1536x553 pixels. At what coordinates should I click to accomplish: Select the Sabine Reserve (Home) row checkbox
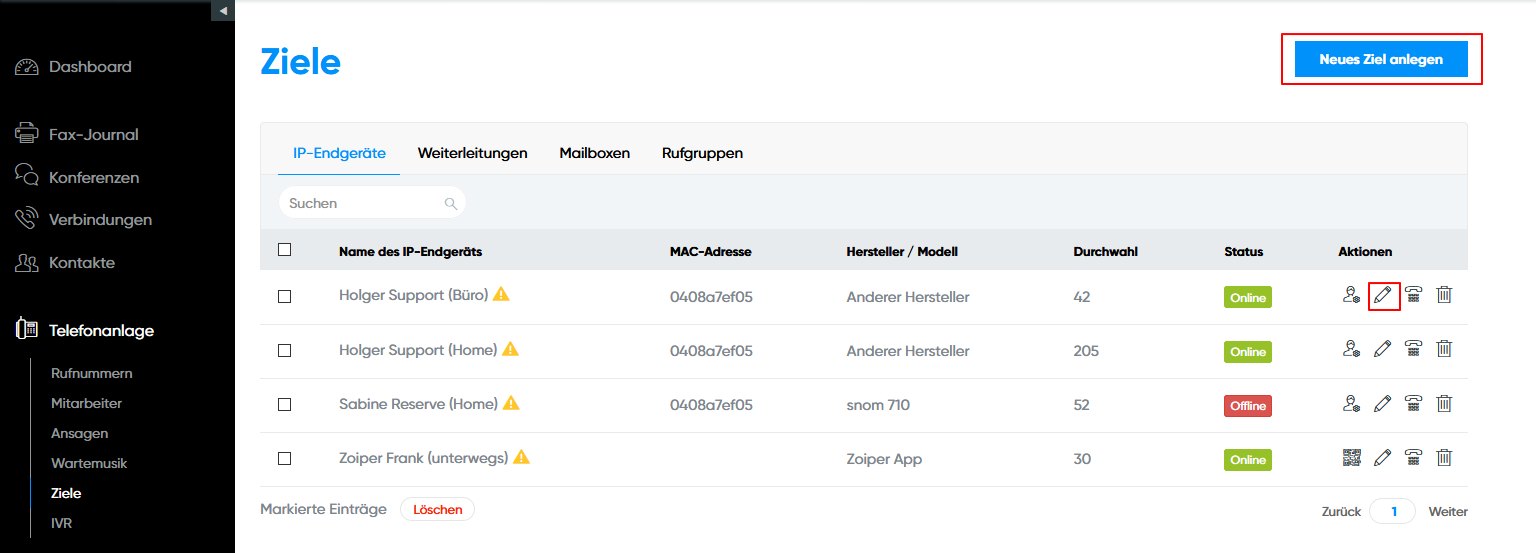pos(285,405)
